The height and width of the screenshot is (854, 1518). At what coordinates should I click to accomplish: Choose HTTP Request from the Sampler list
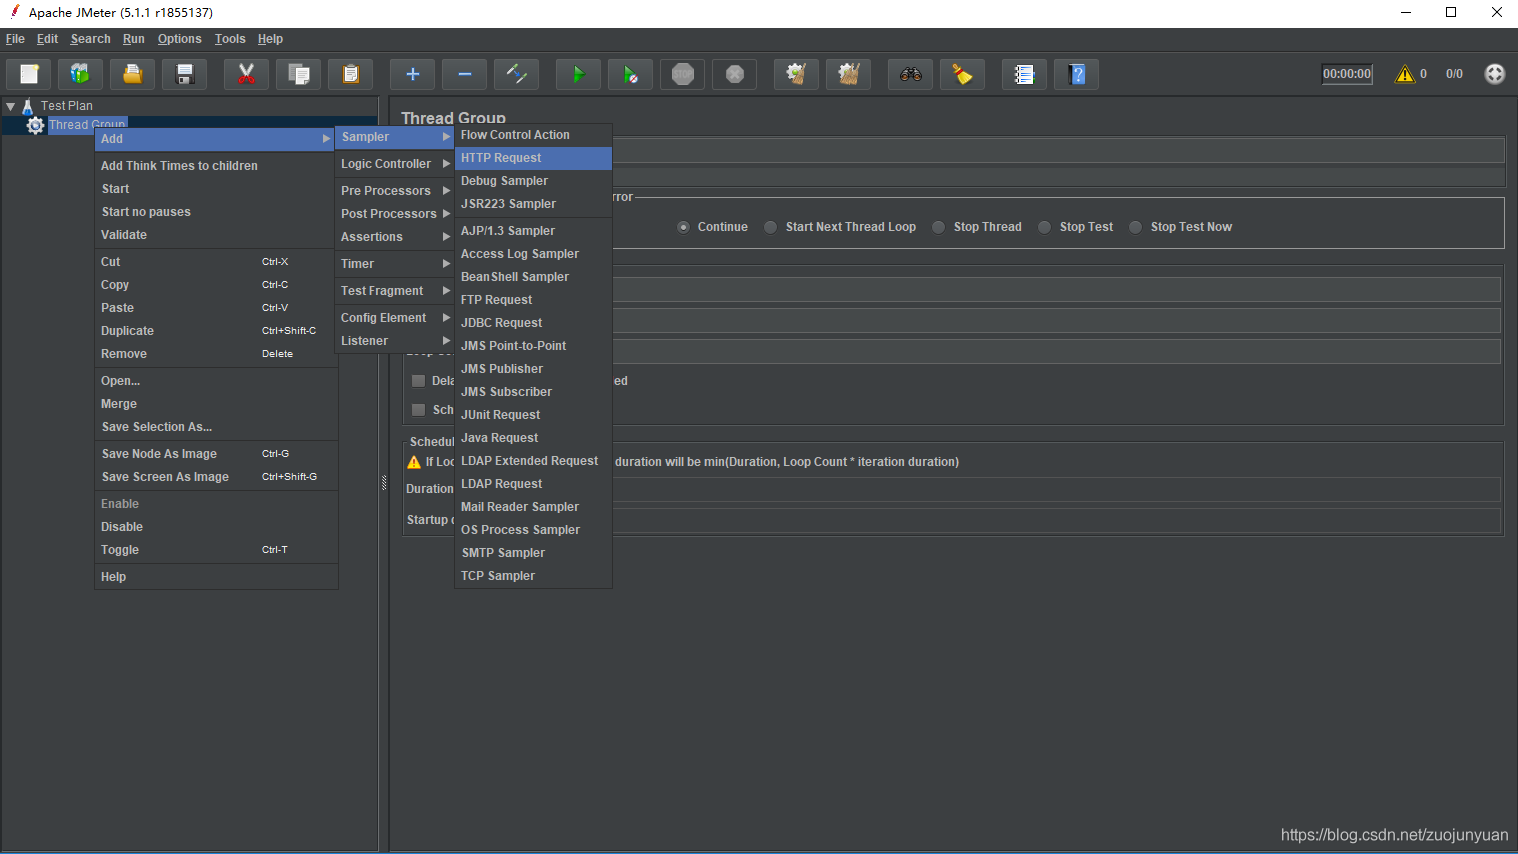(533, 158)
